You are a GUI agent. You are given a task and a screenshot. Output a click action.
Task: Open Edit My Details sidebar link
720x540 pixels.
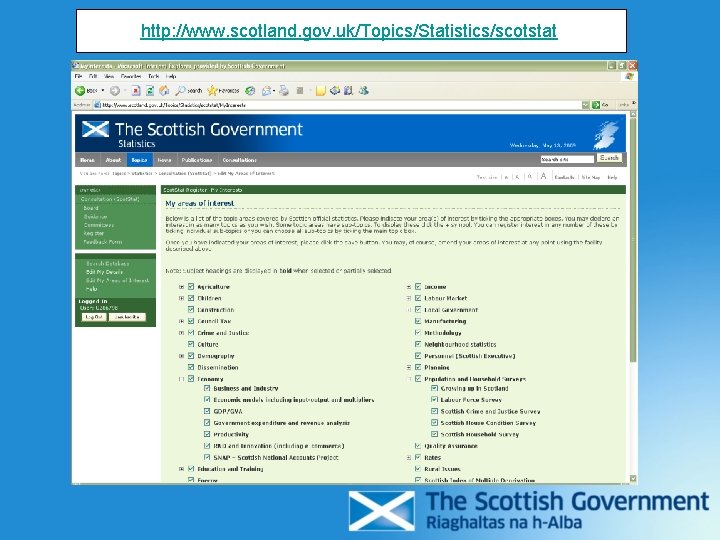pos(104,272)
